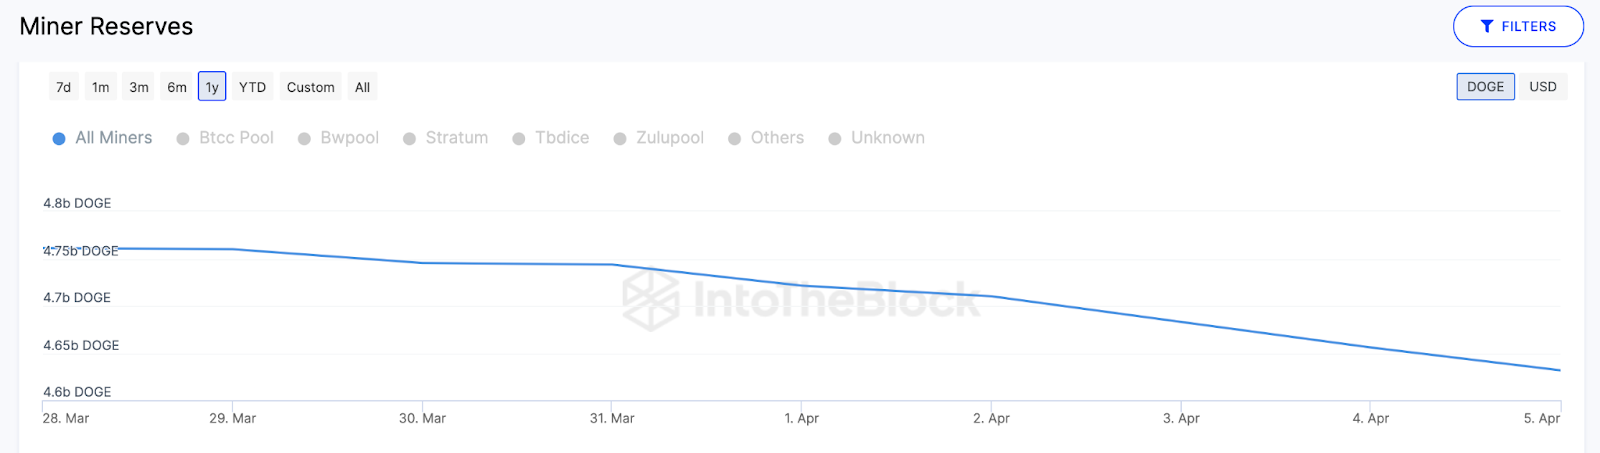Enable Bwpool legend series
This screenshot has width=1600, height=453.
pos(339,138)
